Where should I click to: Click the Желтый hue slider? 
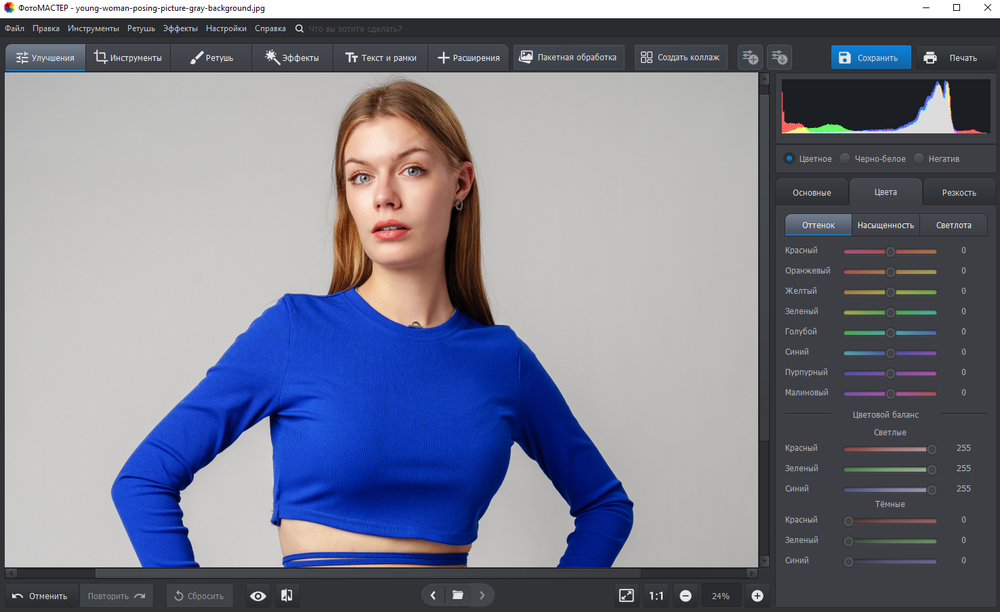pyautogui.click(x=890, y=292)
